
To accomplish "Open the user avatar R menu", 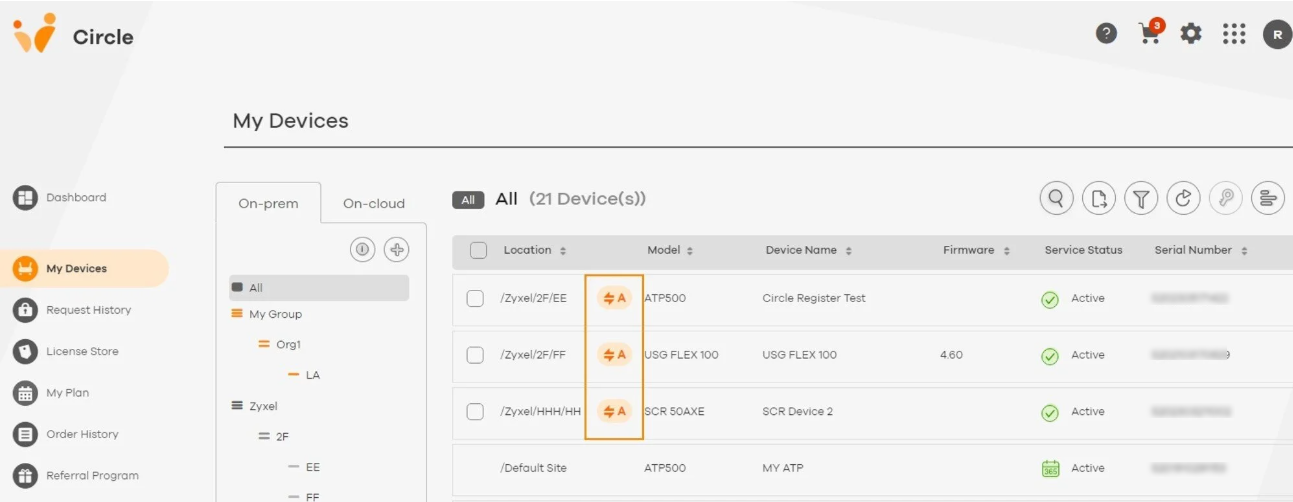I will [1276, 34].
